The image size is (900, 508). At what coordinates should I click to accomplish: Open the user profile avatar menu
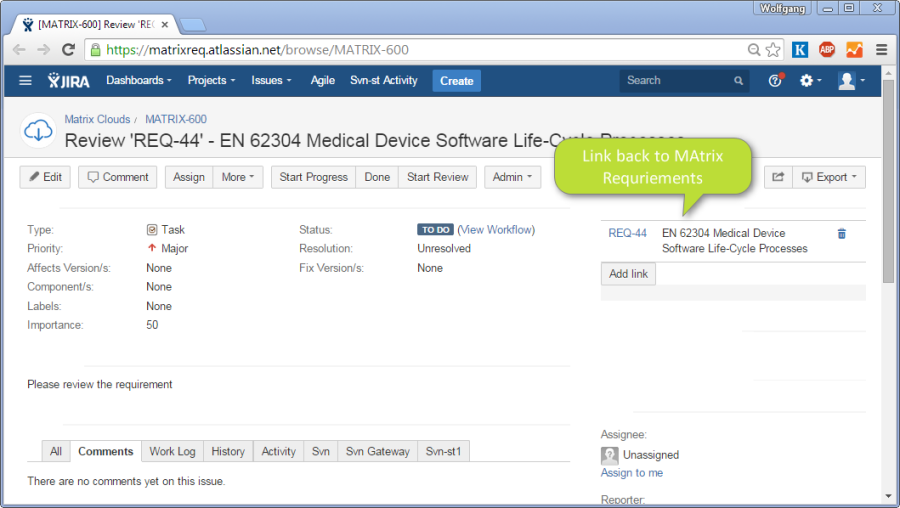click(851, 81)
